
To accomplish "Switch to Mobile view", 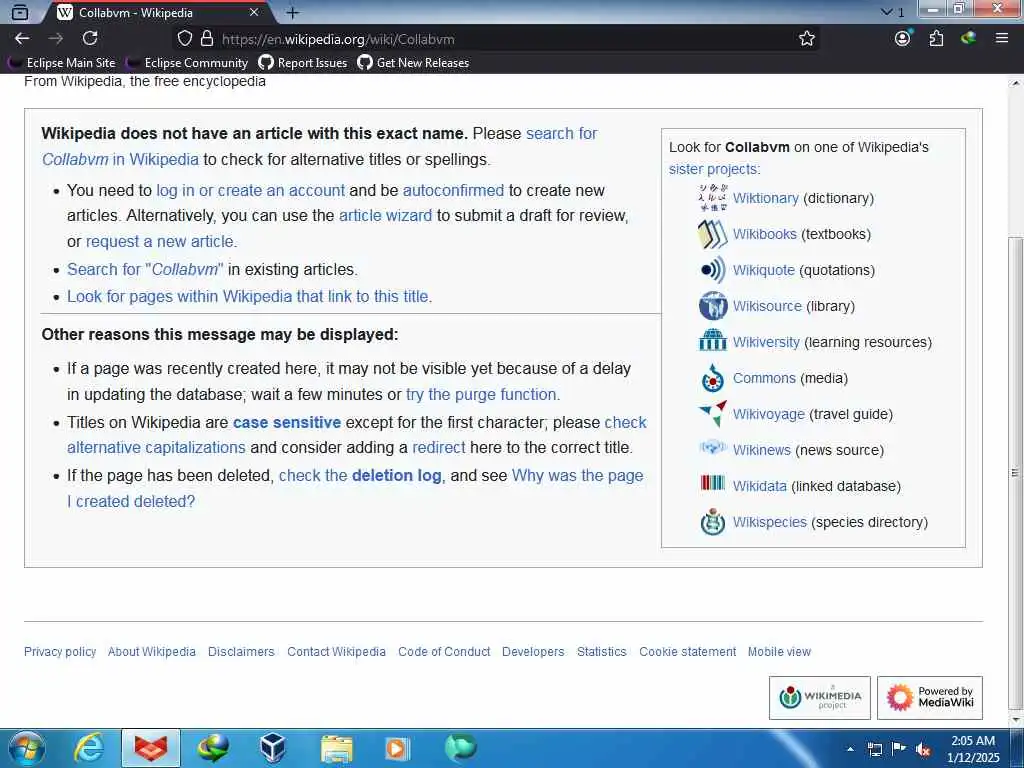I will pyautogui.click(x=779, y=652).
